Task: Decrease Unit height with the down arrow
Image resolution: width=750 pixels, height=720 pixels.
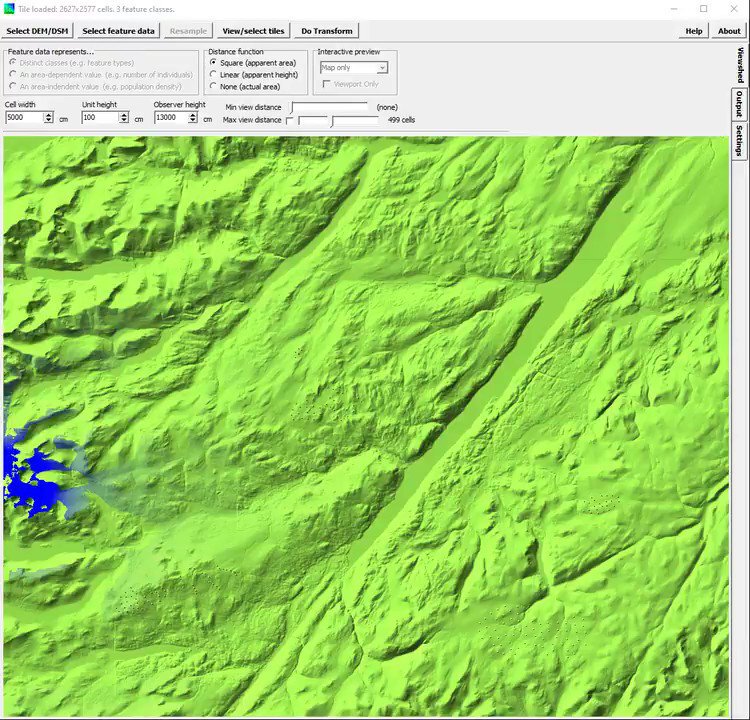Action: point(125,121)
